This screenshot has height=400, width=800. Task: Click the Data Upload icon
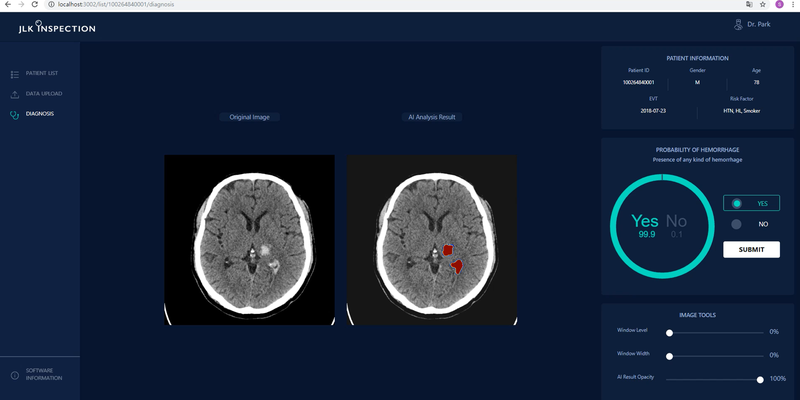15,94
